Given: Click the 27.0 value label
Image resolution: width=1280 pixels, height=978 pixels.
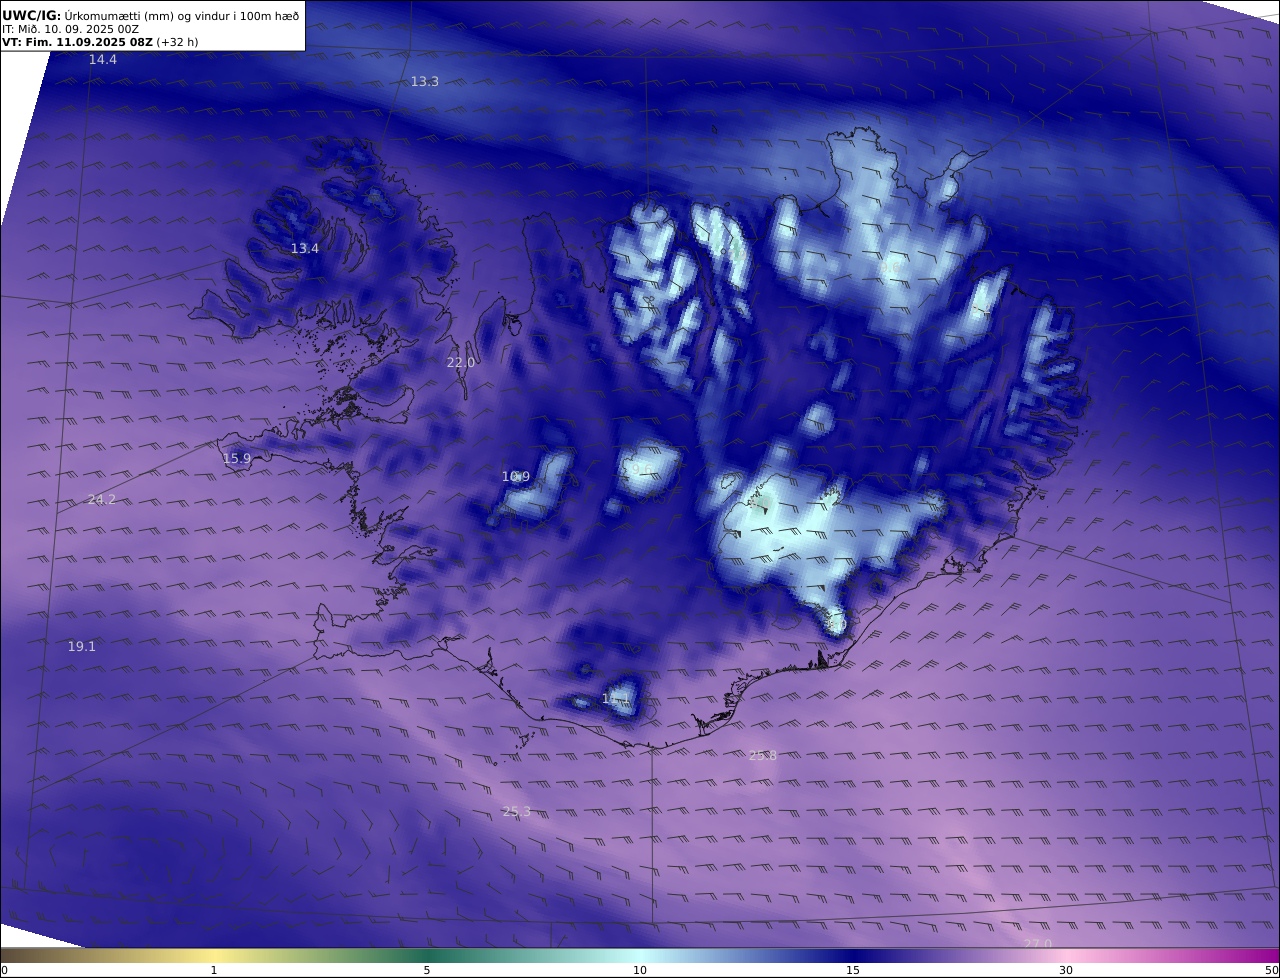Looking at the screenshot, I should click(1038, 944).
